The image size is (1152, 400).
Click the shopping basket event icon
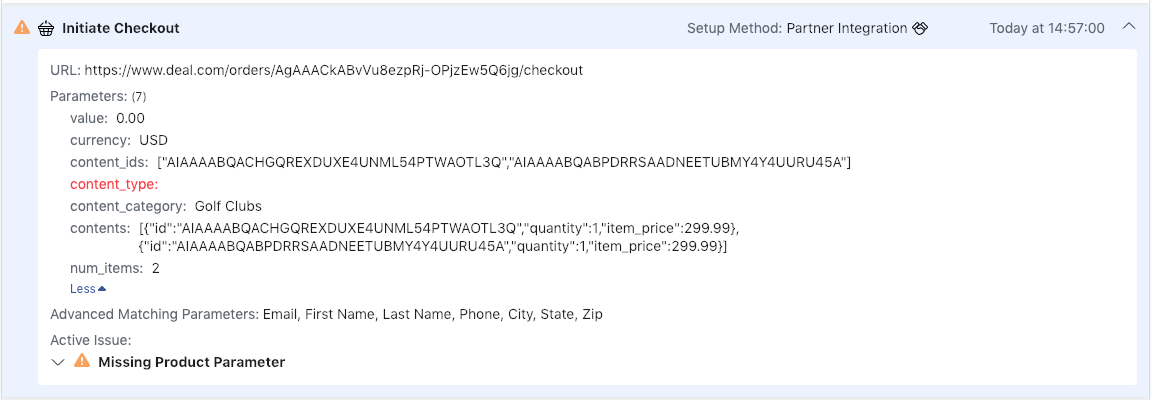pyautogui.click(x=46, y=28)
